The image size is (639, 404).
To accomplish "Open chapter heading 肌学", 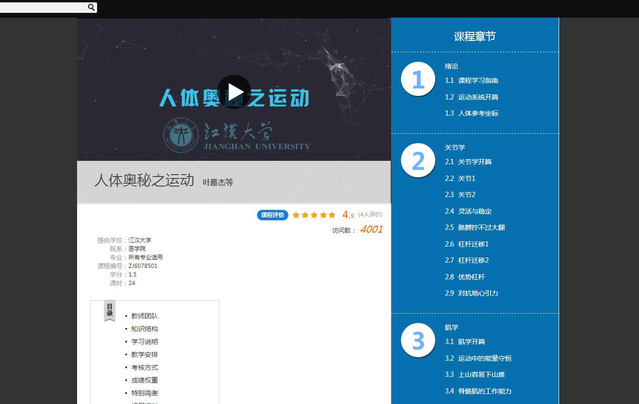I will click(452, 327).
